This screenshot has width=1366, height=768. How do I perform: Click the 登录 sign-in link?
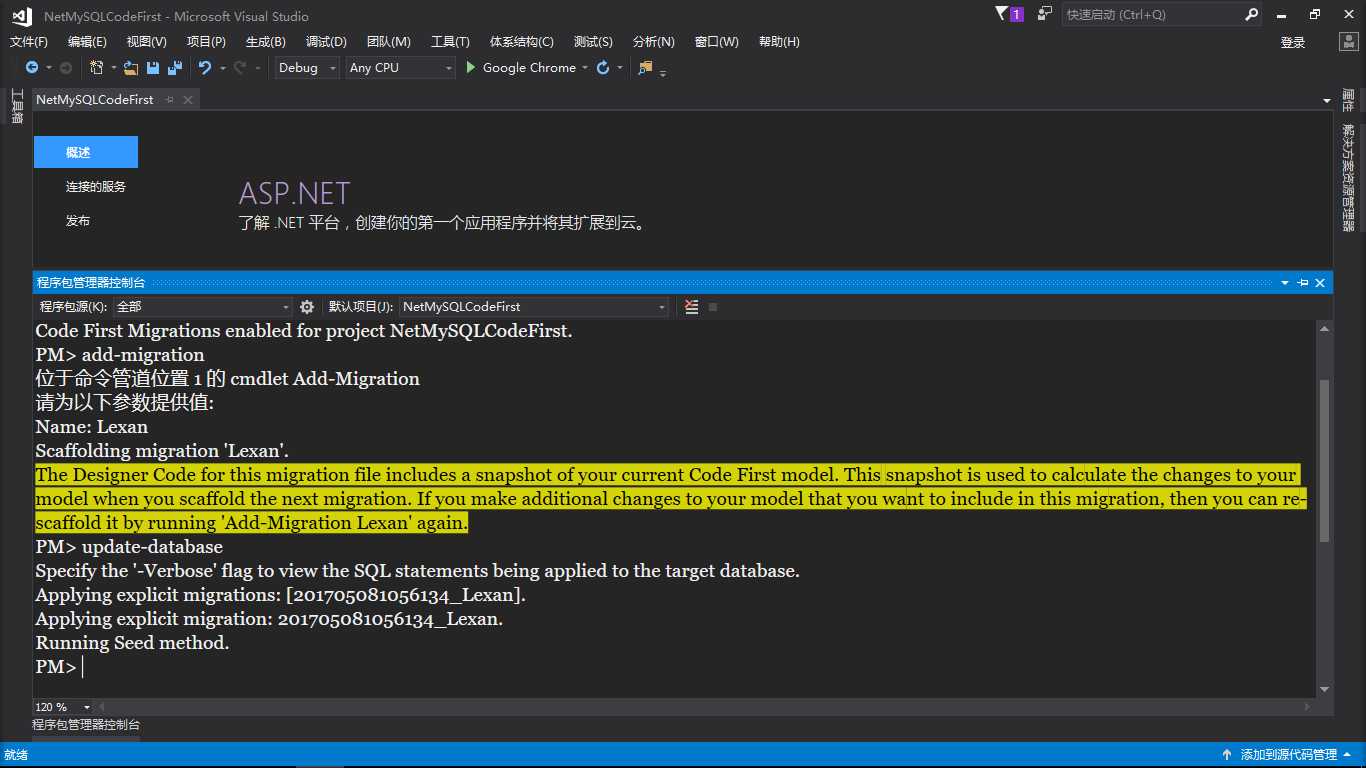[x=1293, y=42]
